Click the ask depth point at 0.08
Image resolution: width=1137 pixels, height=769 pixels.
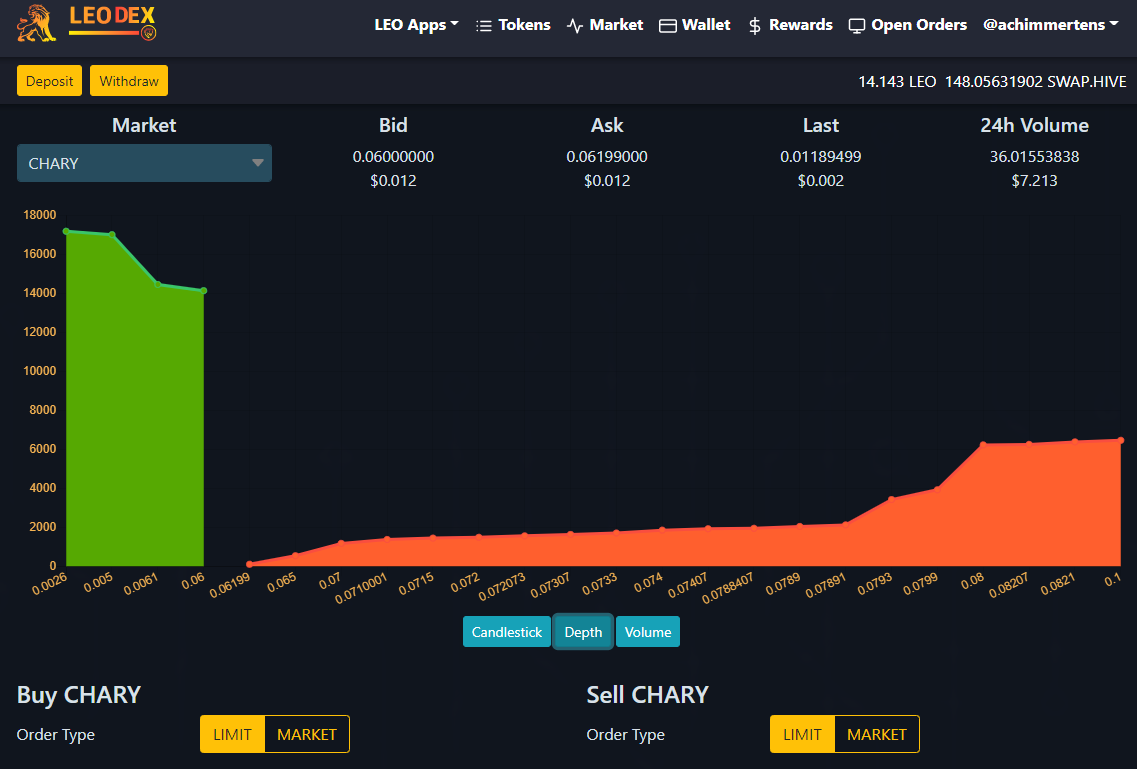point(984,444)
